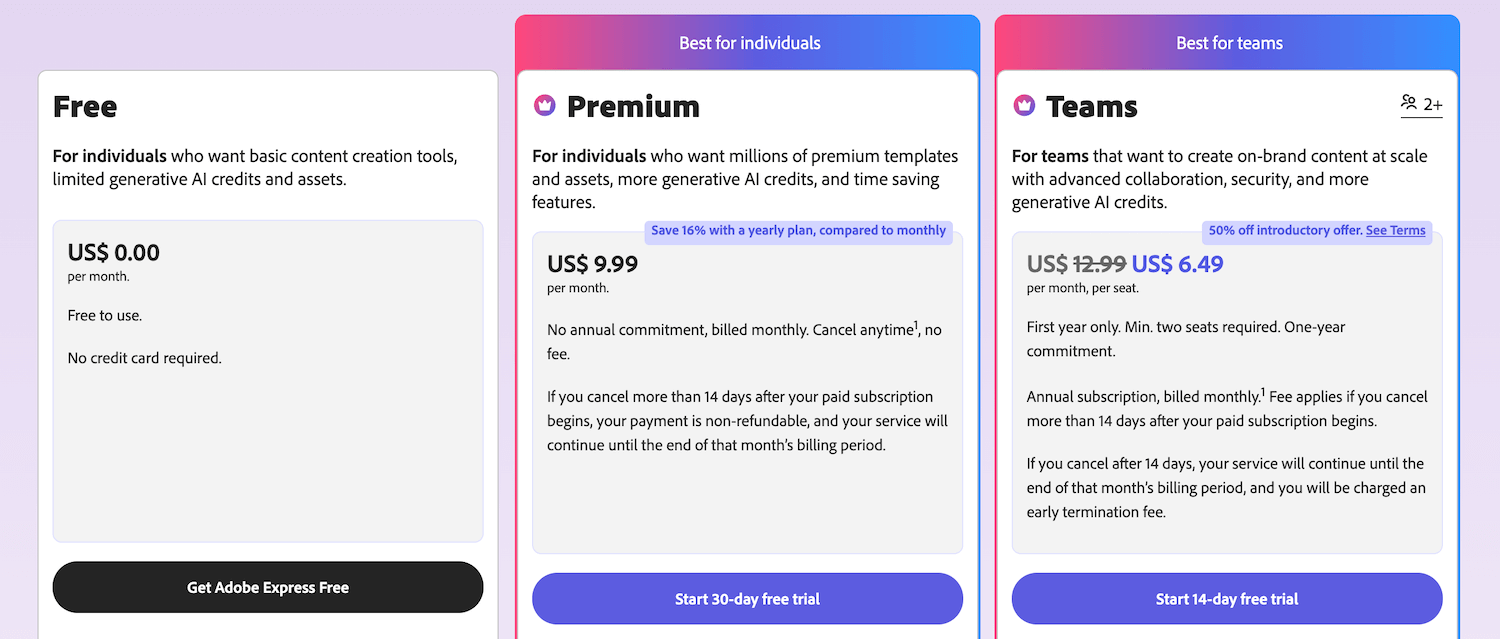Click the 'Best for individuals' banner

tap(747, 42)
